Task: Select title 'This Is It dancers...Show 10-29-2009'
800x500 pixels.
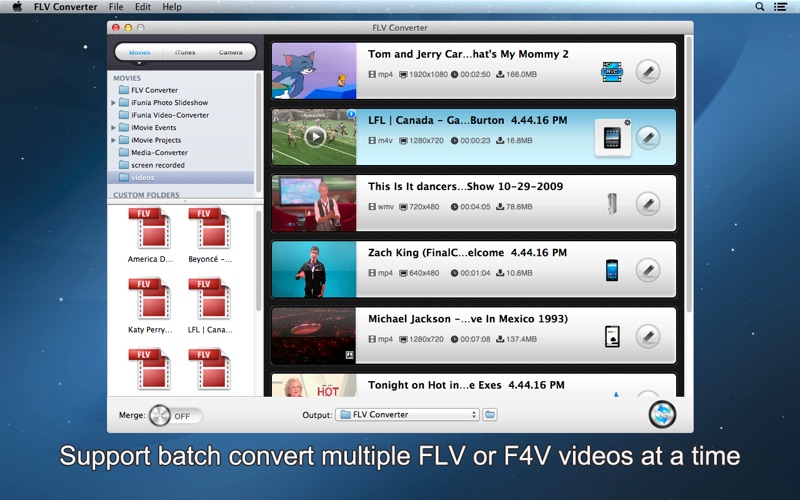Action: click(465, 186)
